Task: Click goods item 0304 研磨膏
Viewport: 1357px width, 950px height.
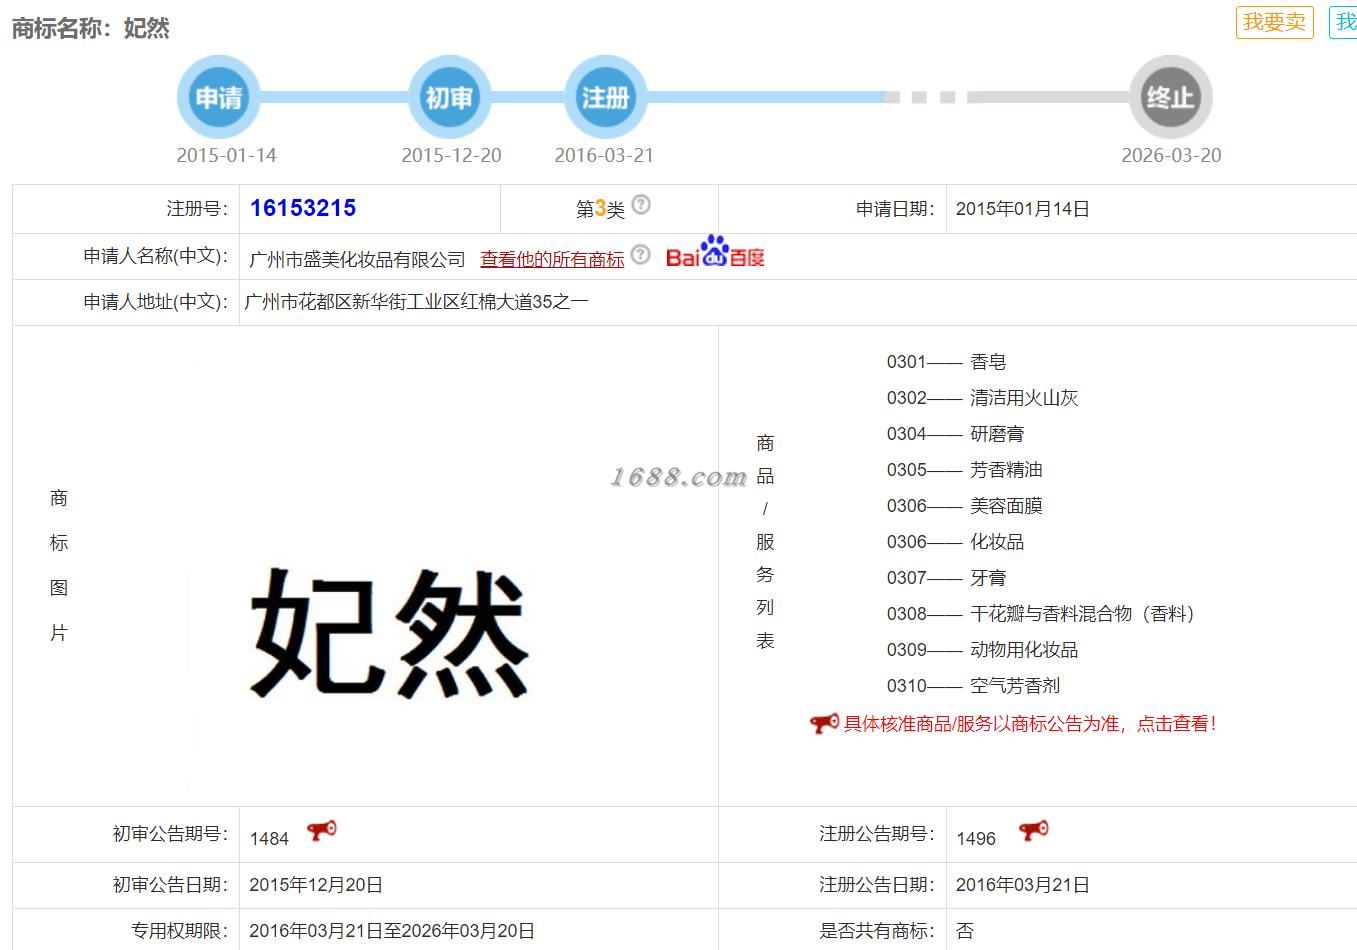Action: 955,434
